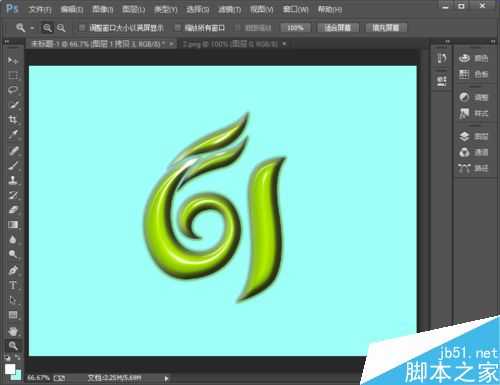
Task: Select the Zoom tool in the toolbox
Action: click(x=13, y=346)
